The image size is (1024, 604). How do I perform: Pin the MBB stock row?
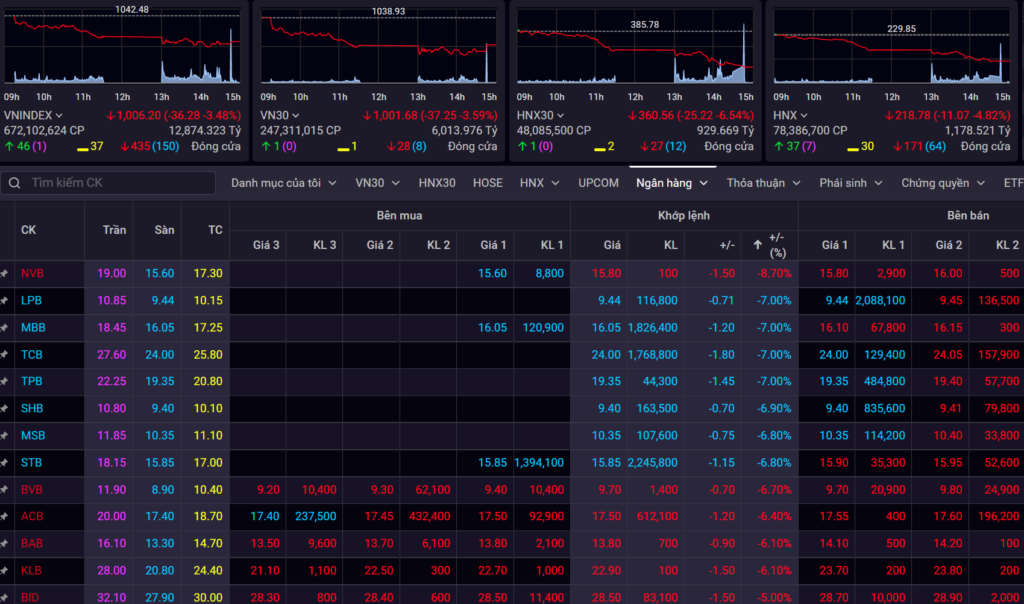pos(5,327)
